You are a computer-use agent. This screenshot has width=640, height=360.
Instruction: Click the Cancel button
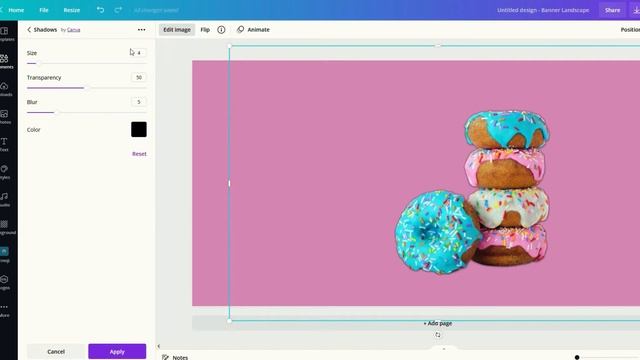pos(56,351)
